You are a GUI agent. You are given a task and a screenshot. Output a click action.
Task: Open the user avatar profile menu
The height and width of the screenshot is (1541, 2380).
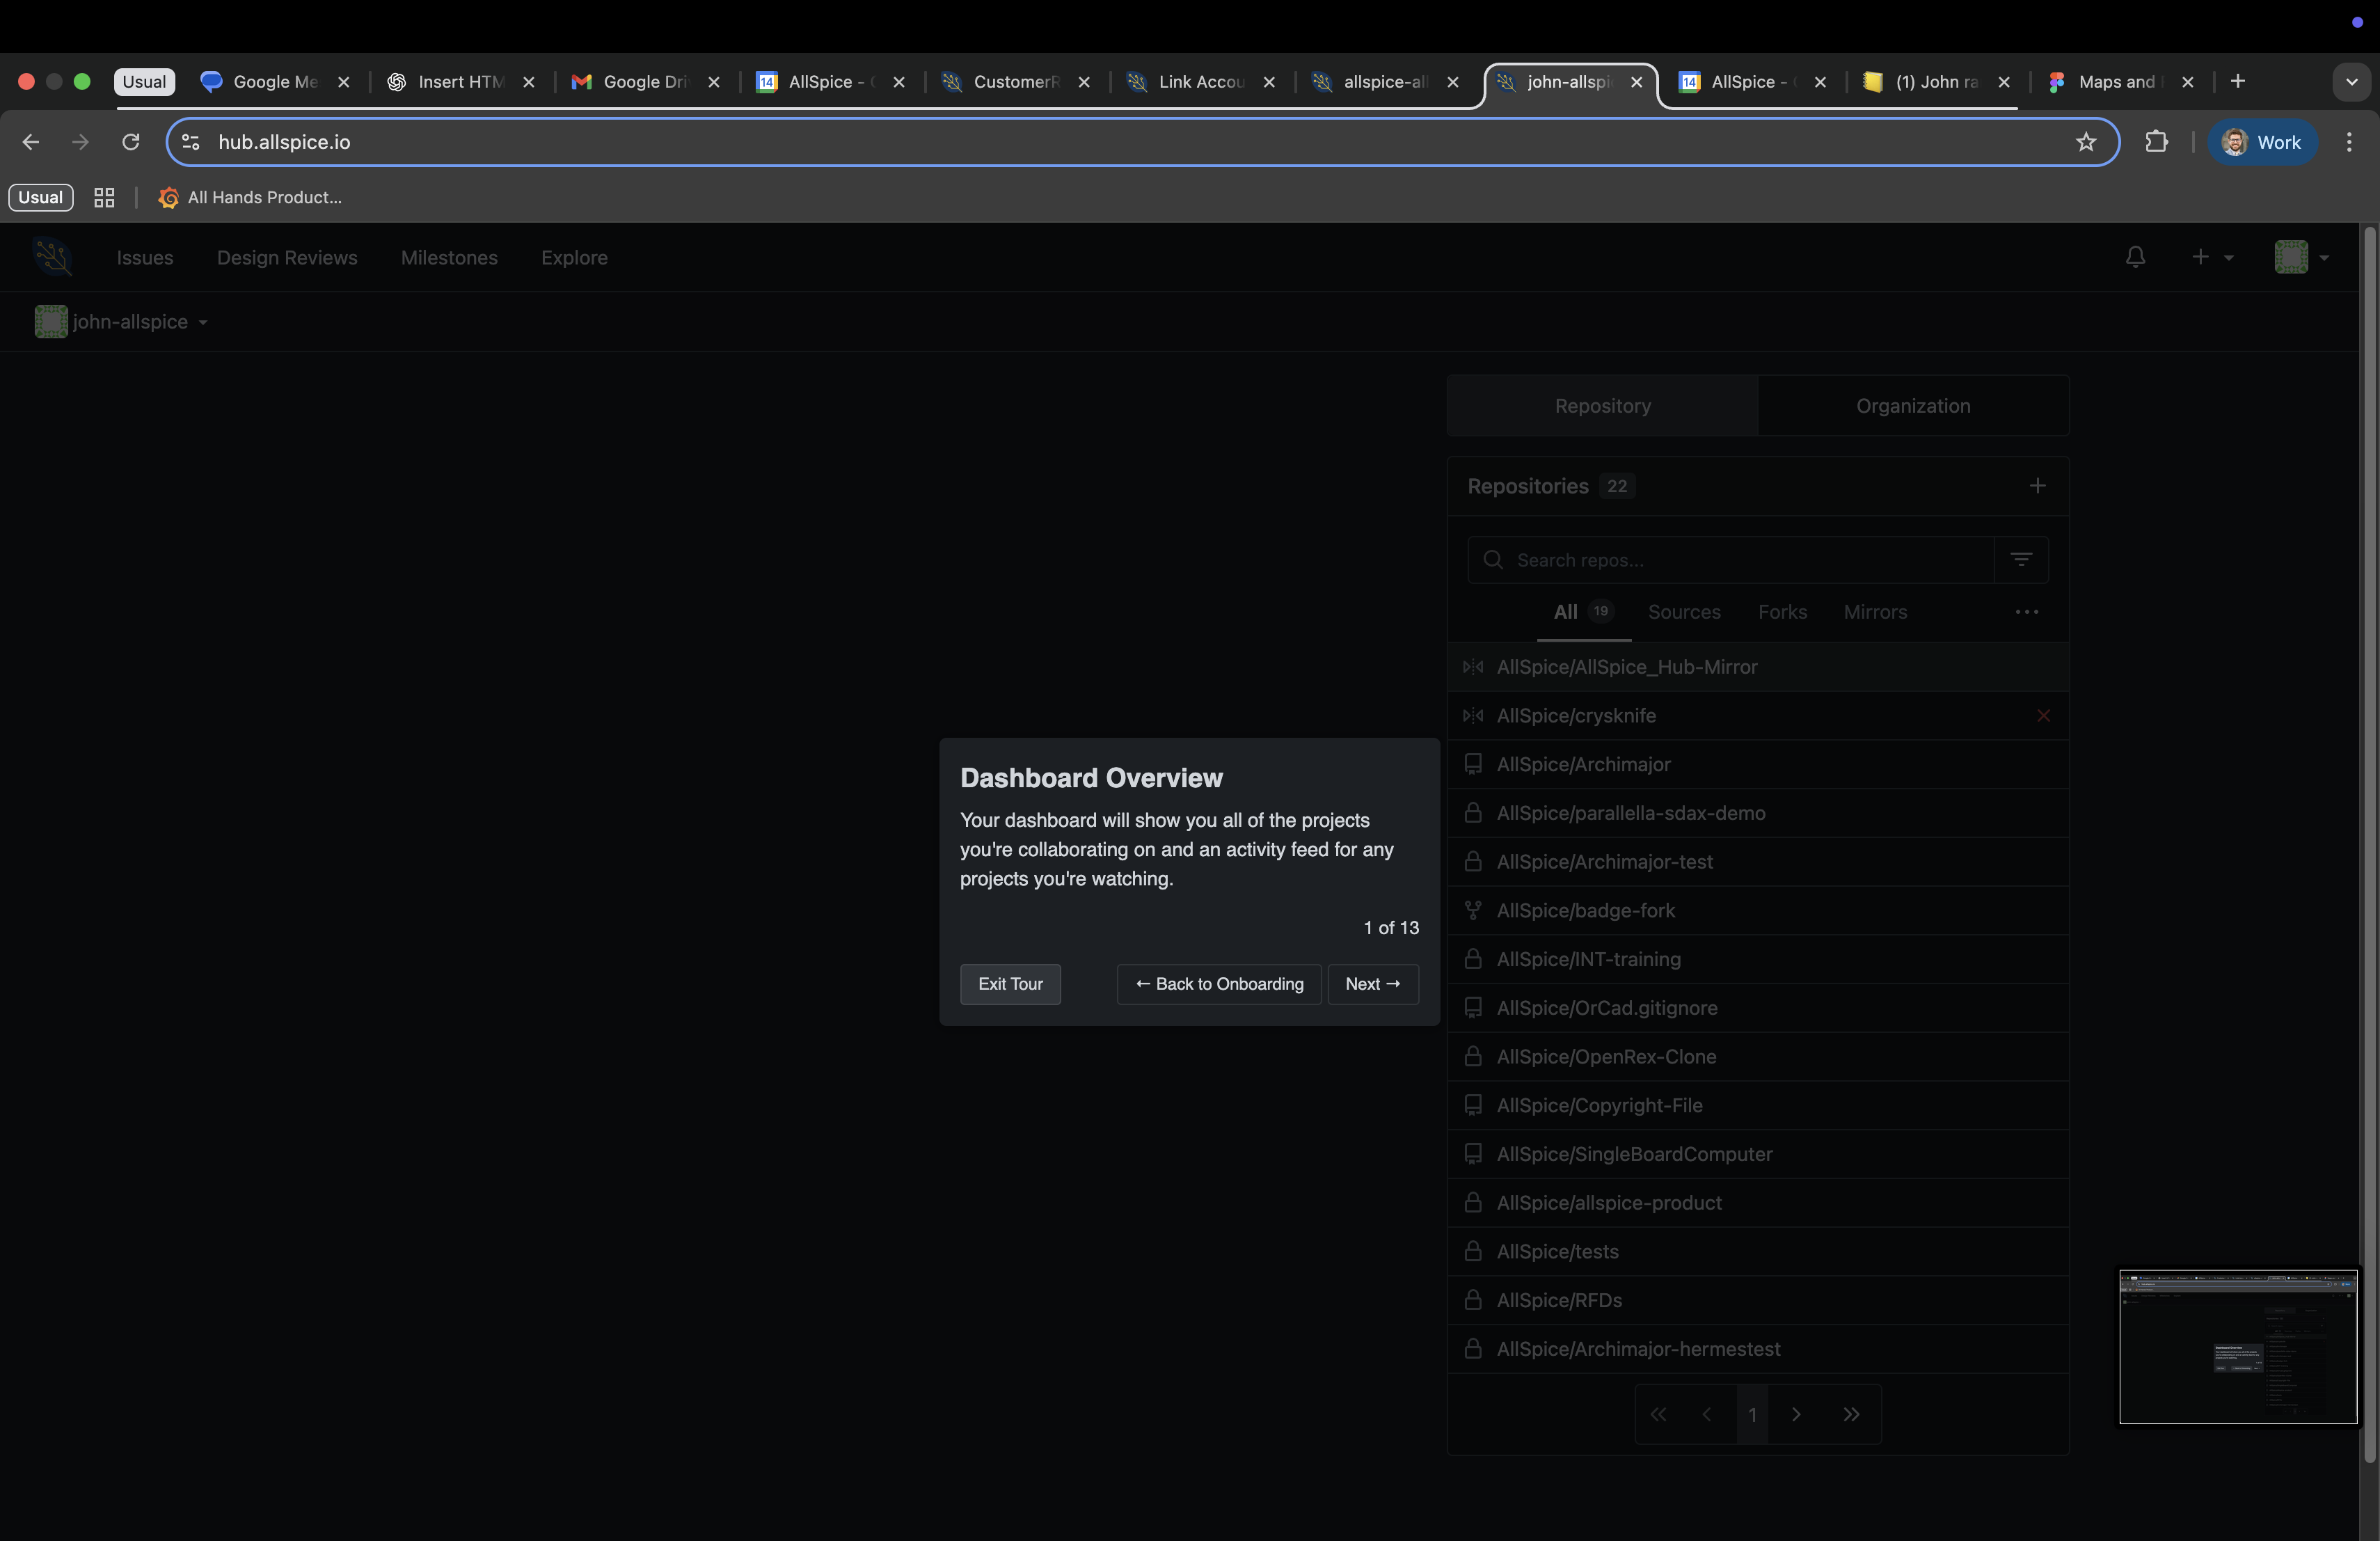pos(2301,257)
